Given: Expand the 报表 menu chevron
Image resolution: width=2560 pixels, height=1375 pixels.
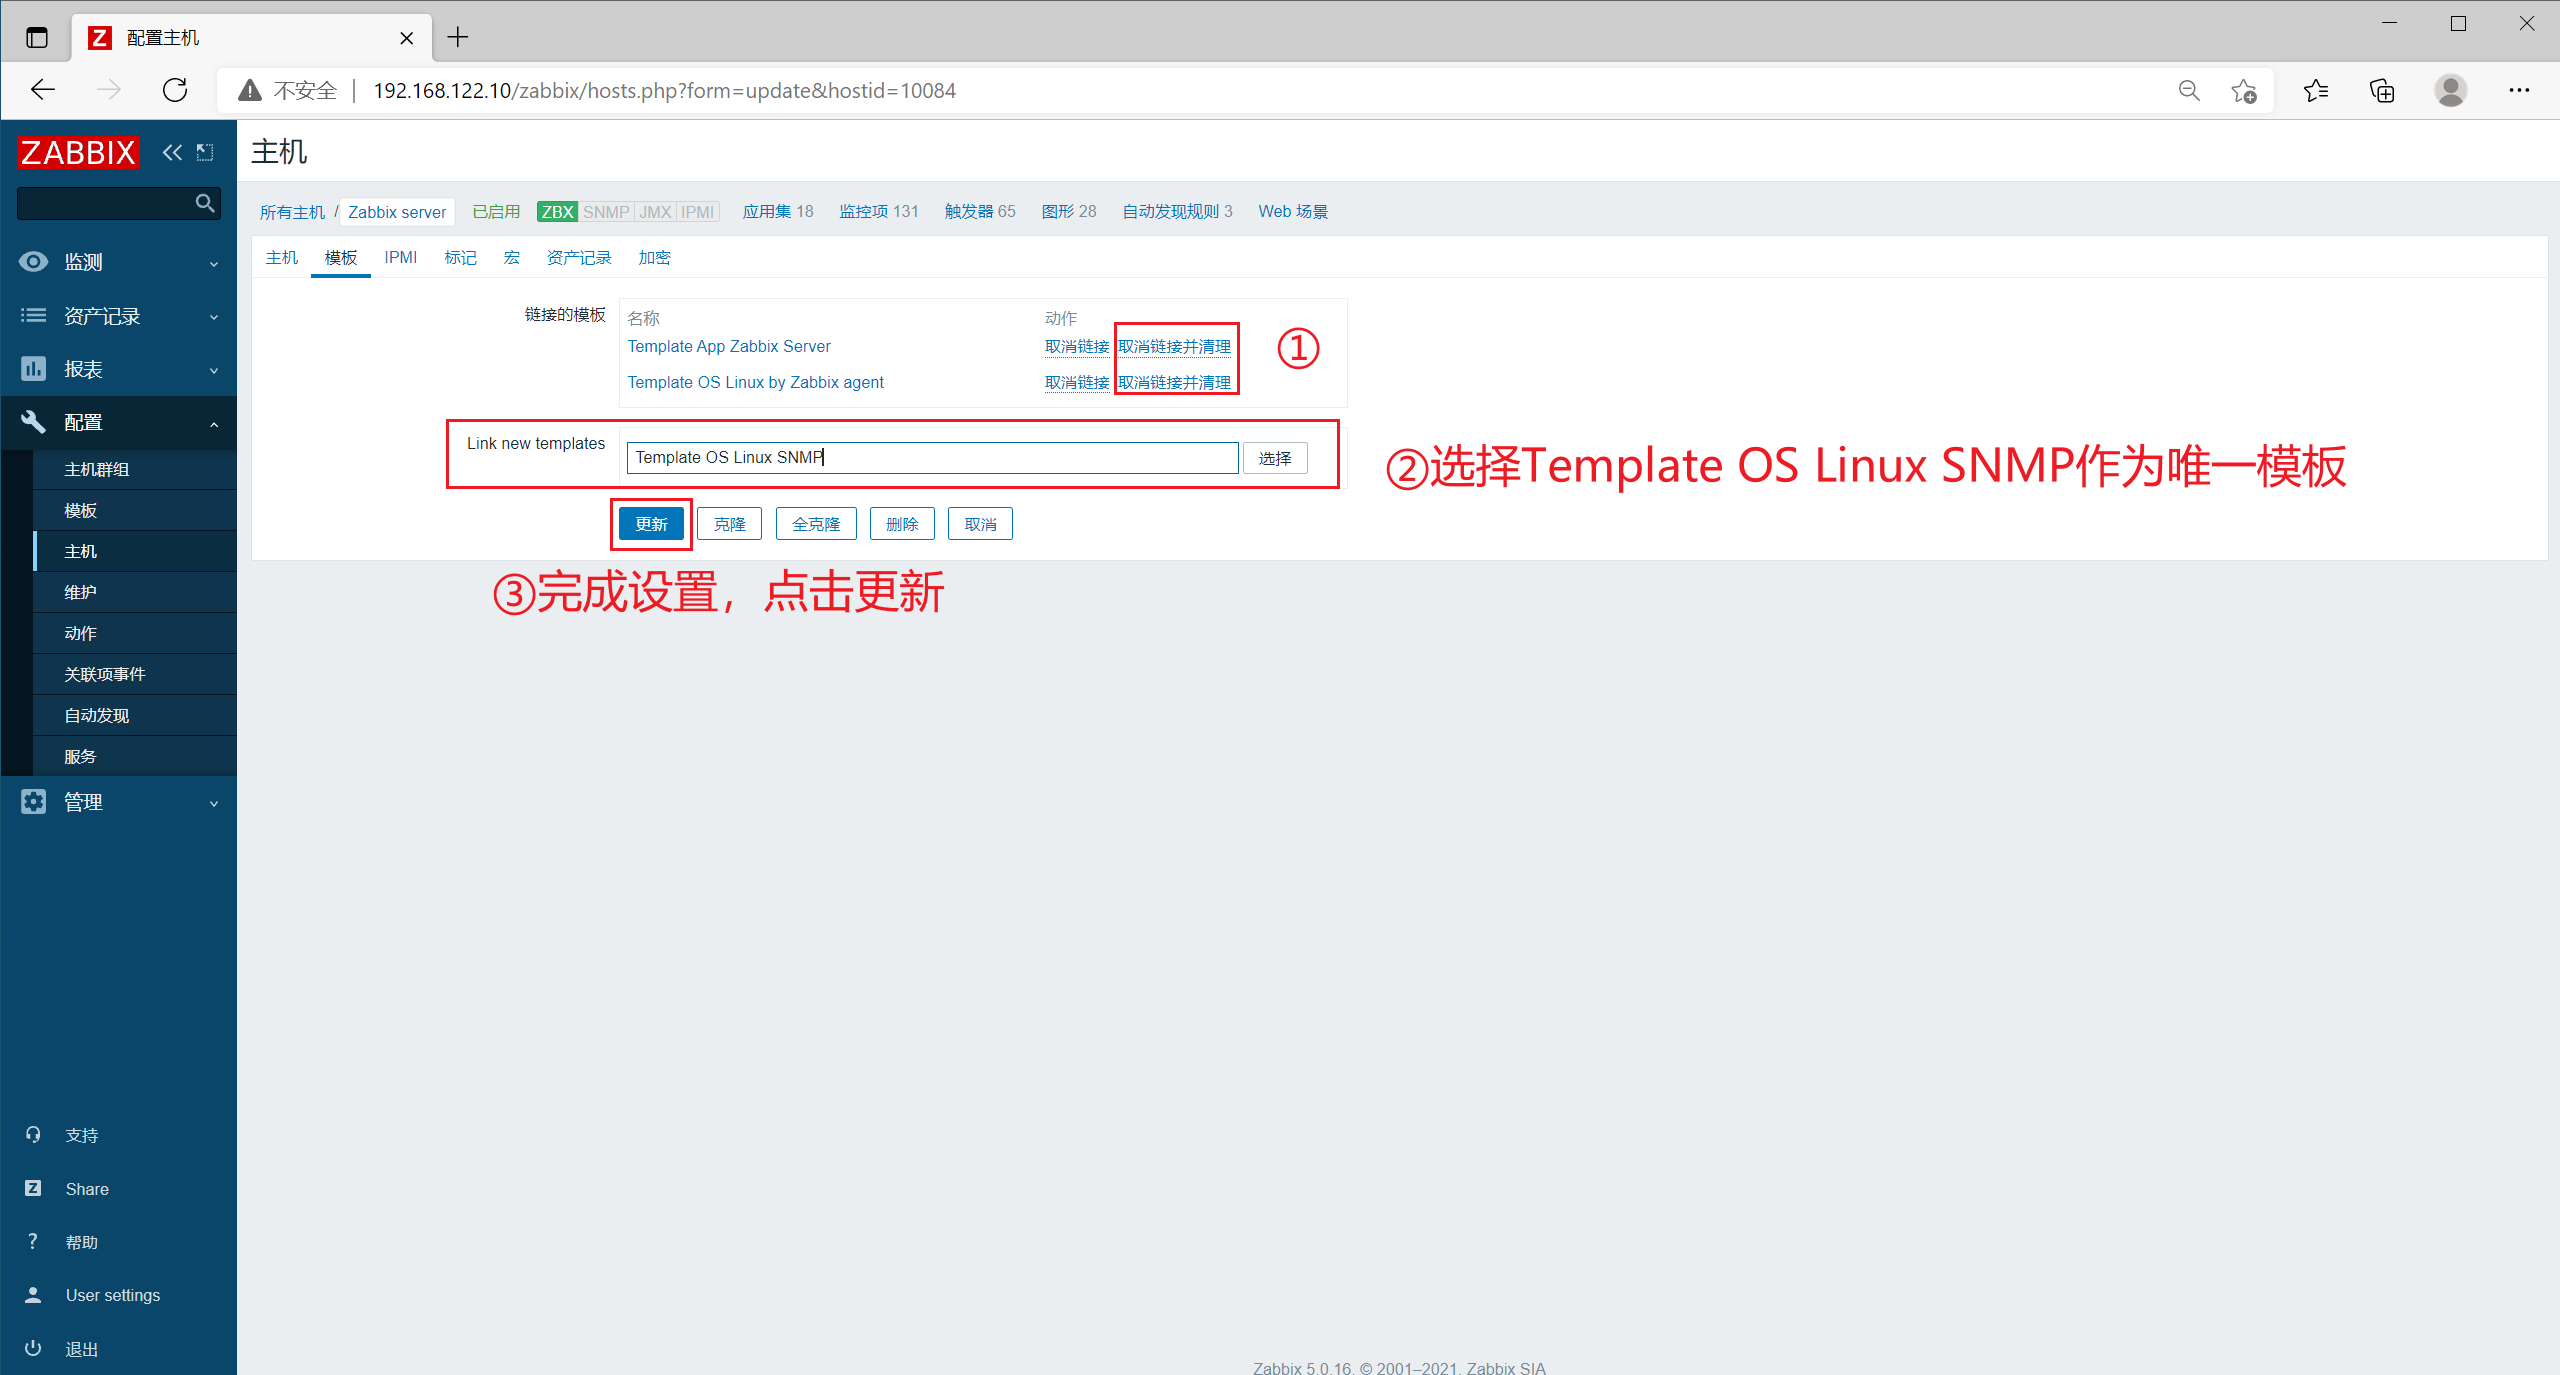Looking at the screenshot, I should [x=213, y=371].
